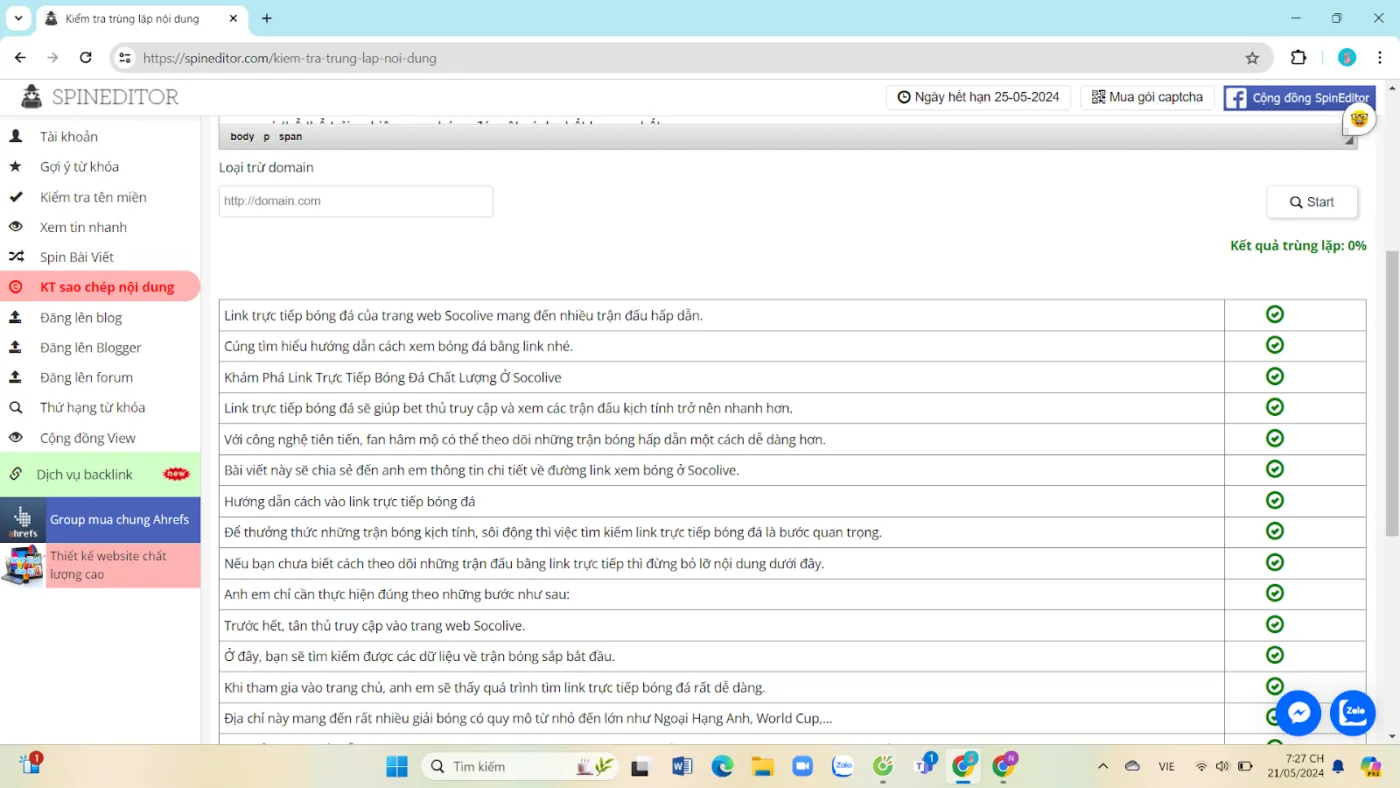Open File Explorer from taskbar
This screenshot has height=788, width=1400.
pyautogui.click(x=763, y=766)
